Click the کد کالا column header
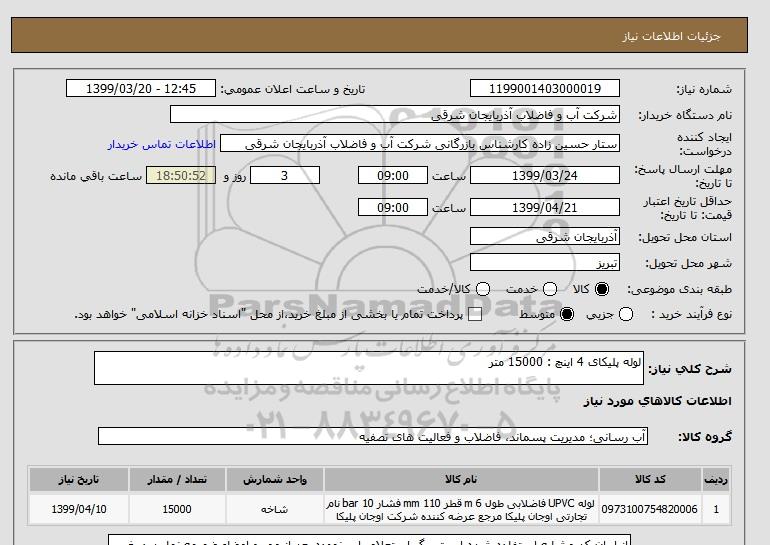Screen dimensions: 770x545 coord(650,479)
